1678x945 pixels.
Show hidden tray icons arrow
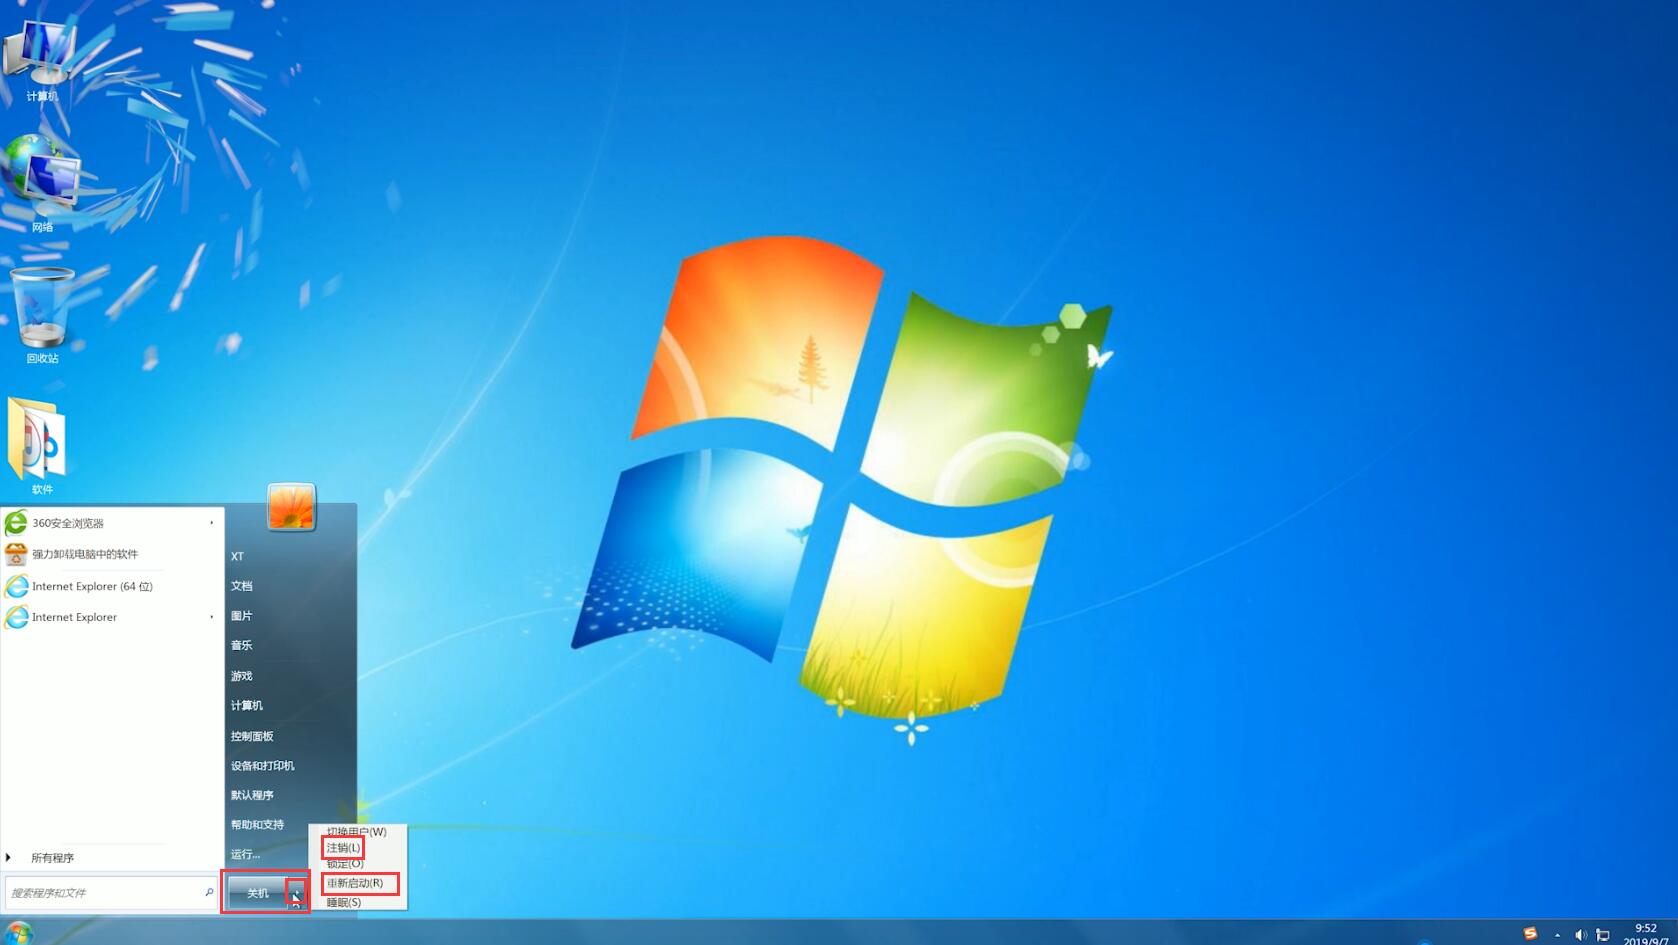1557,935
